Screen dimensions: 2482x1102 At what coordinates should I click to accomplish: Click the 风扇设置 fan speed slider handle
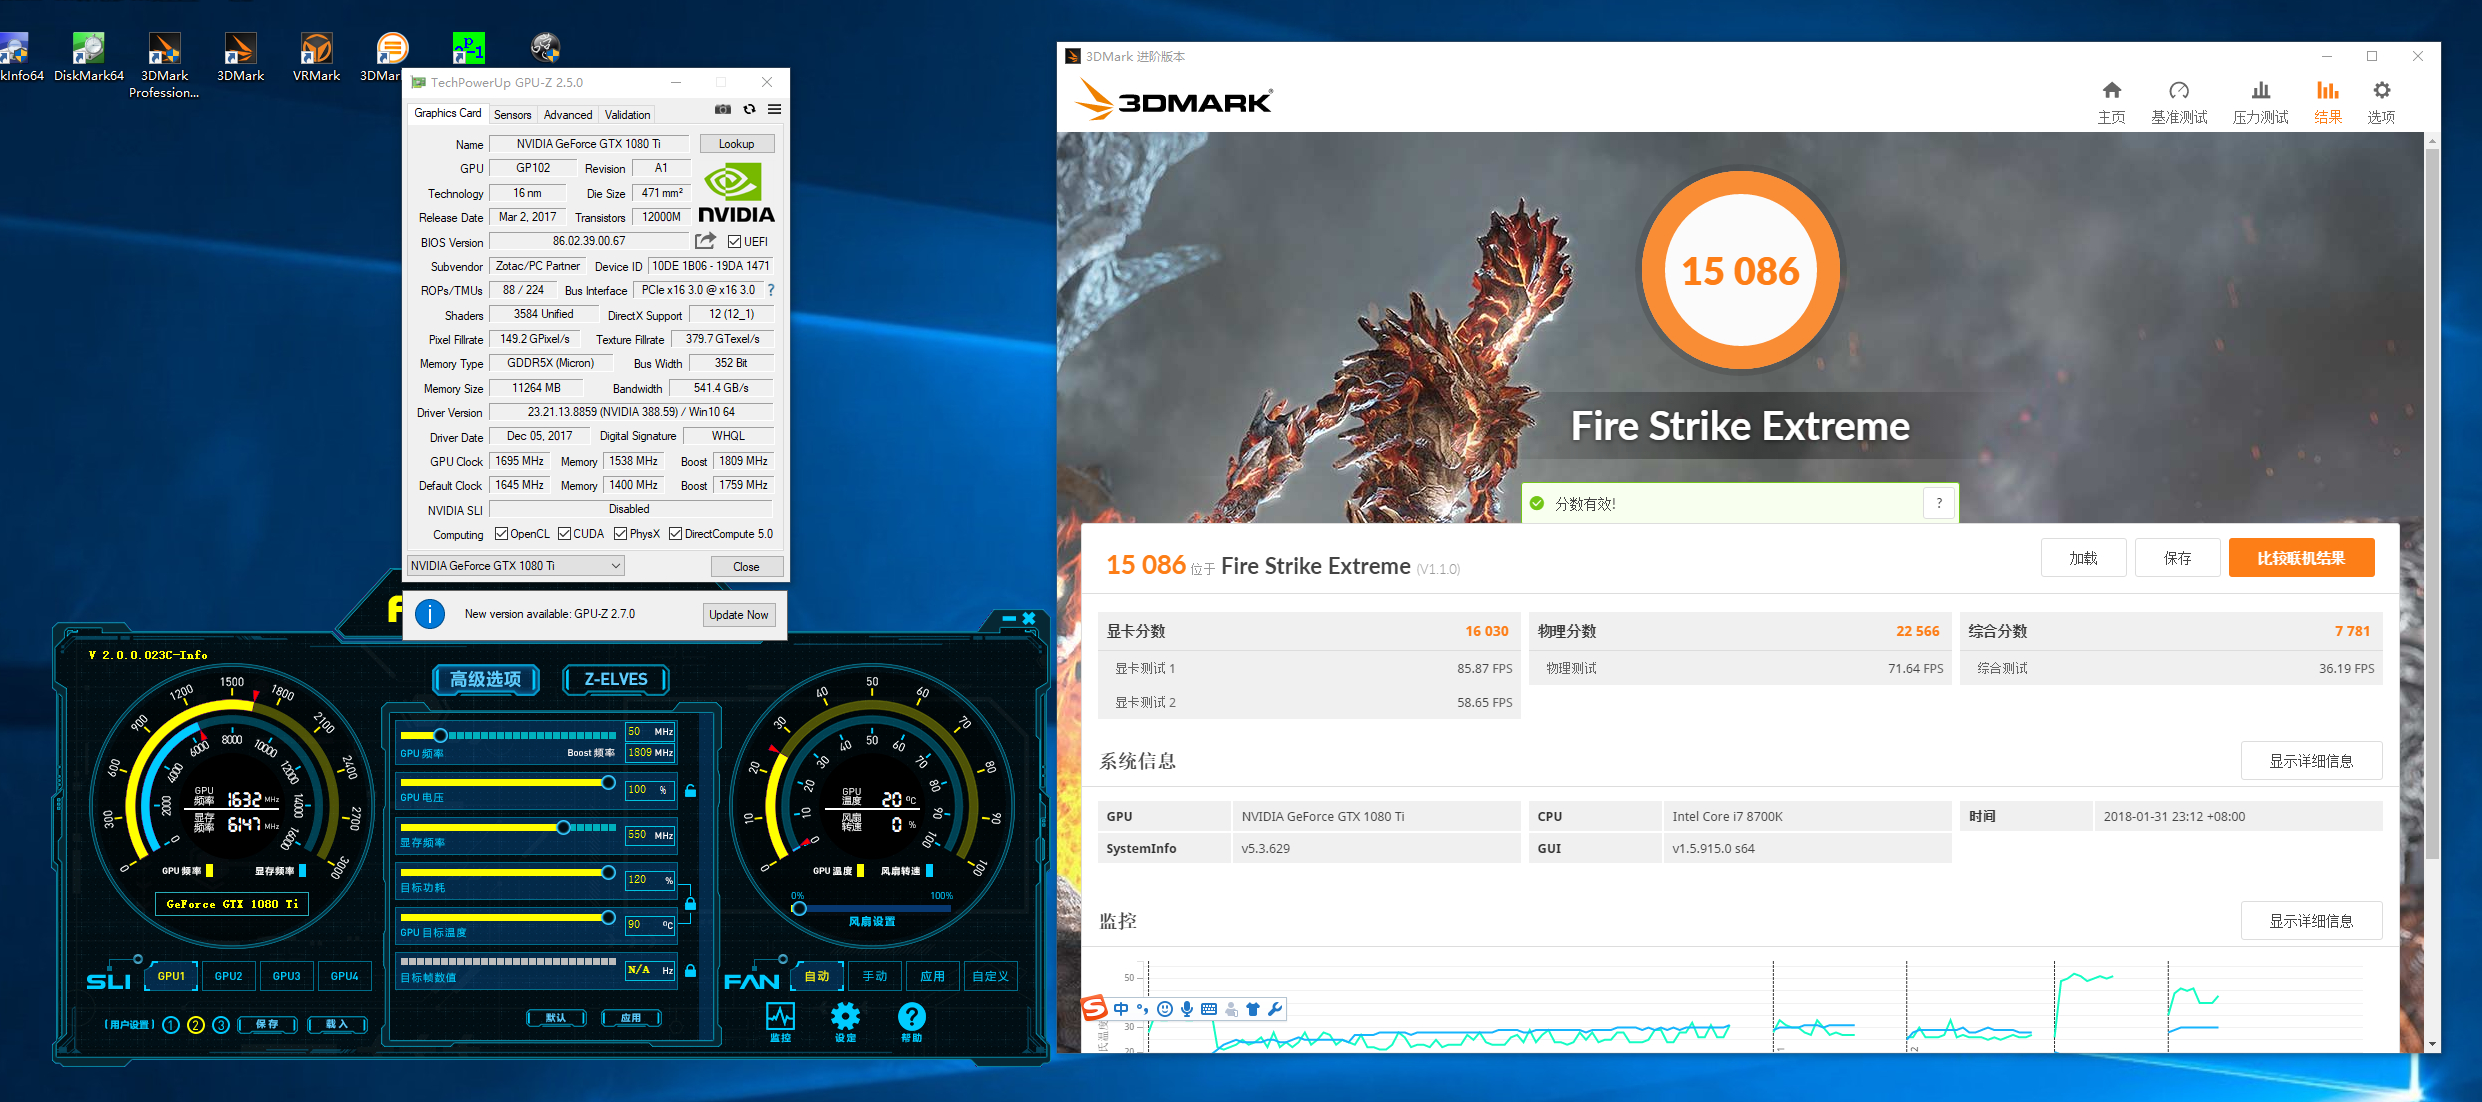(799, 908)
